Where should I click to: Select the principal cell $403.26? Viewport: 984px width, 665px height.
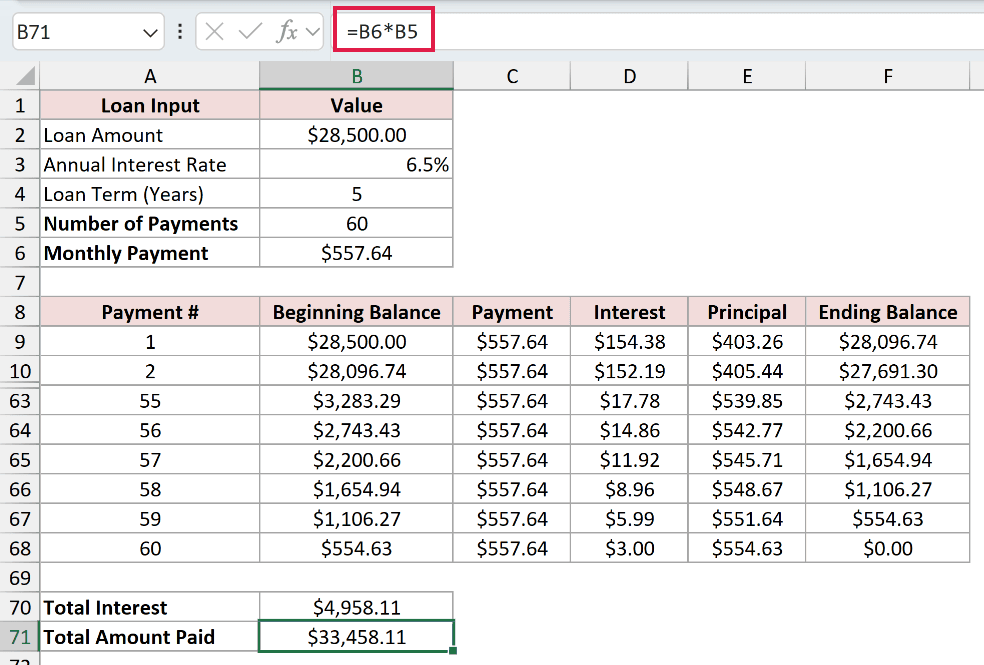tap(747, 341)
